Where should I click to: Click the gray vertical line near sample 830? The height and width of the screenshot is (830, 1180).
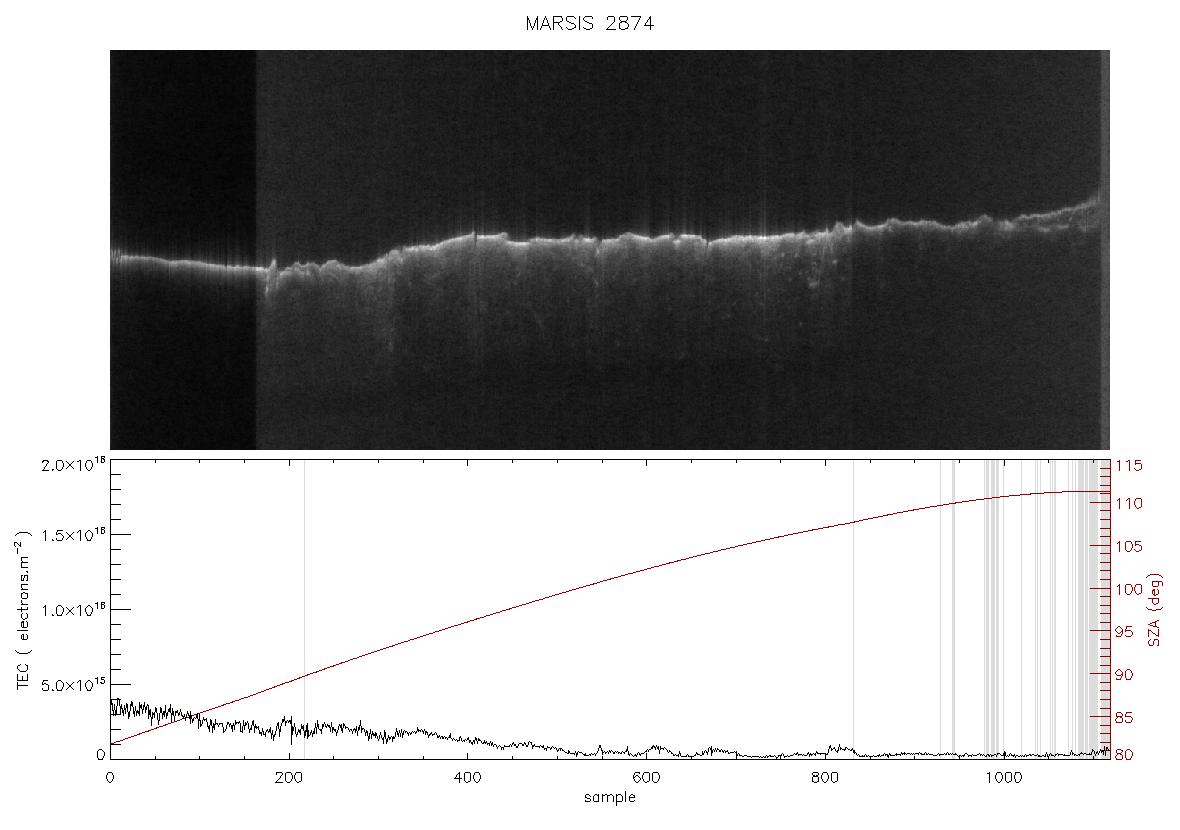853,608
